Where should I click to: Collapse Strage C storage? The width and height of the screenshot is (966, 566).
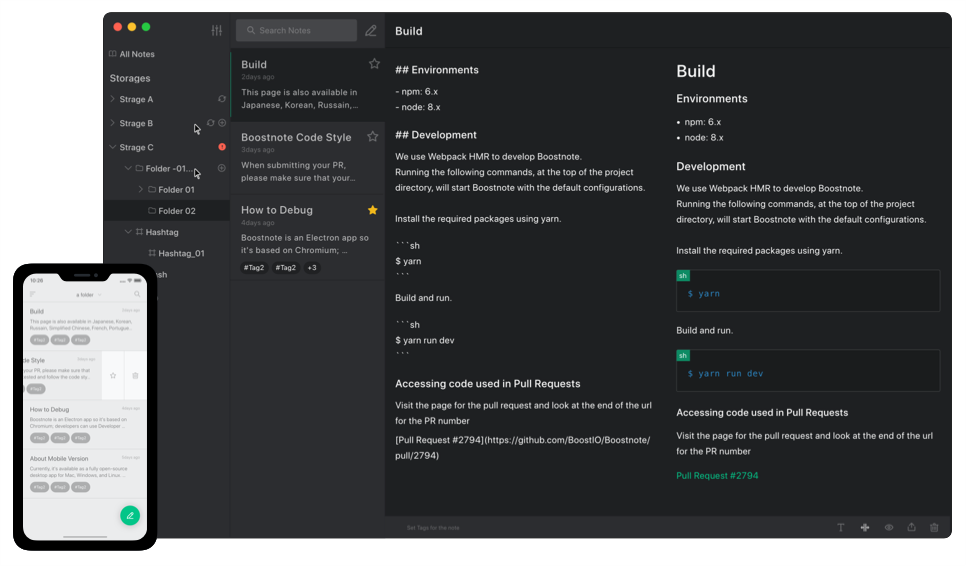click(x=112, y=147)
